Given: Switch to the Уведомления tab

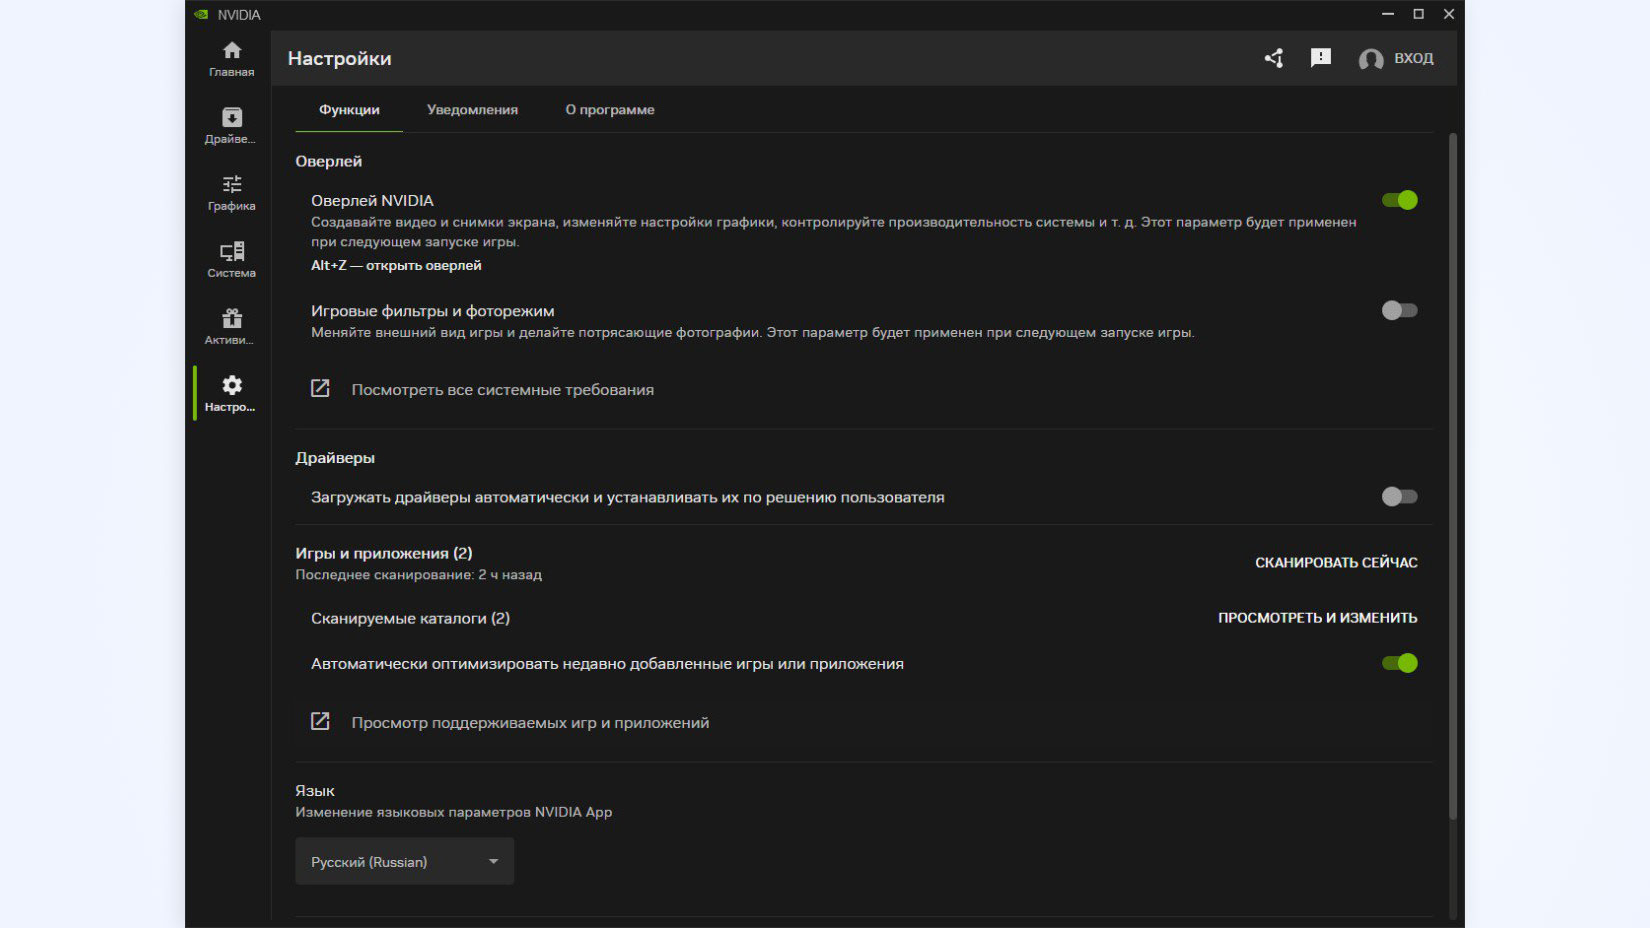Looking at the screenshot, I should 472,110.
